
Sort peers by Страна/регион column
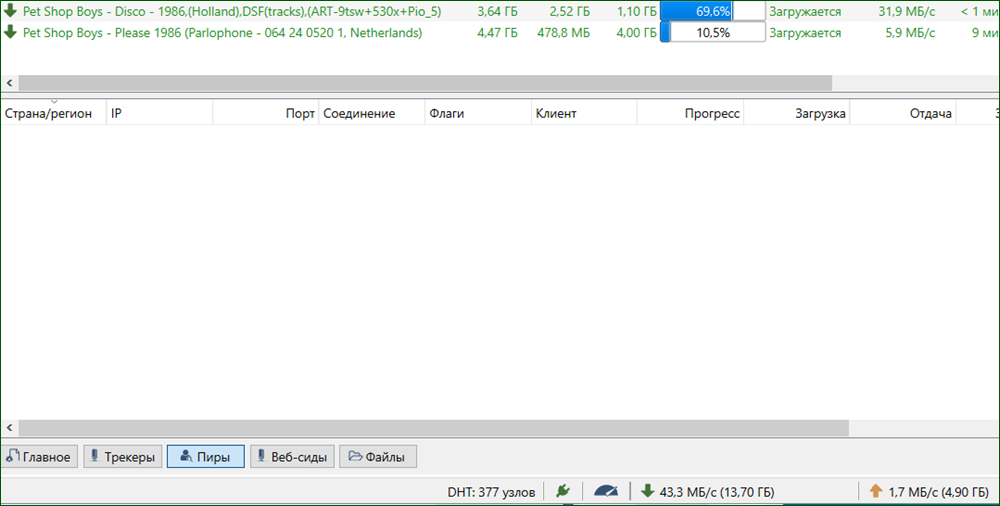[54, 114]
